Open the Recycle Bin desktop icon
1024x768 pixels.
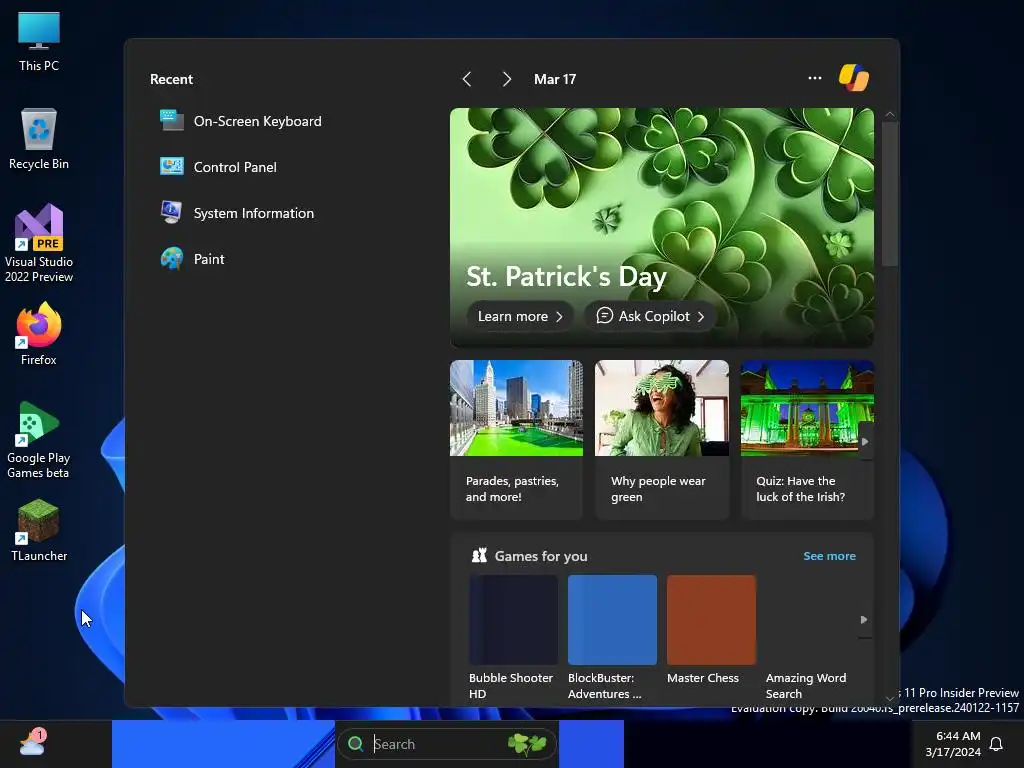[x=39, y=138]
